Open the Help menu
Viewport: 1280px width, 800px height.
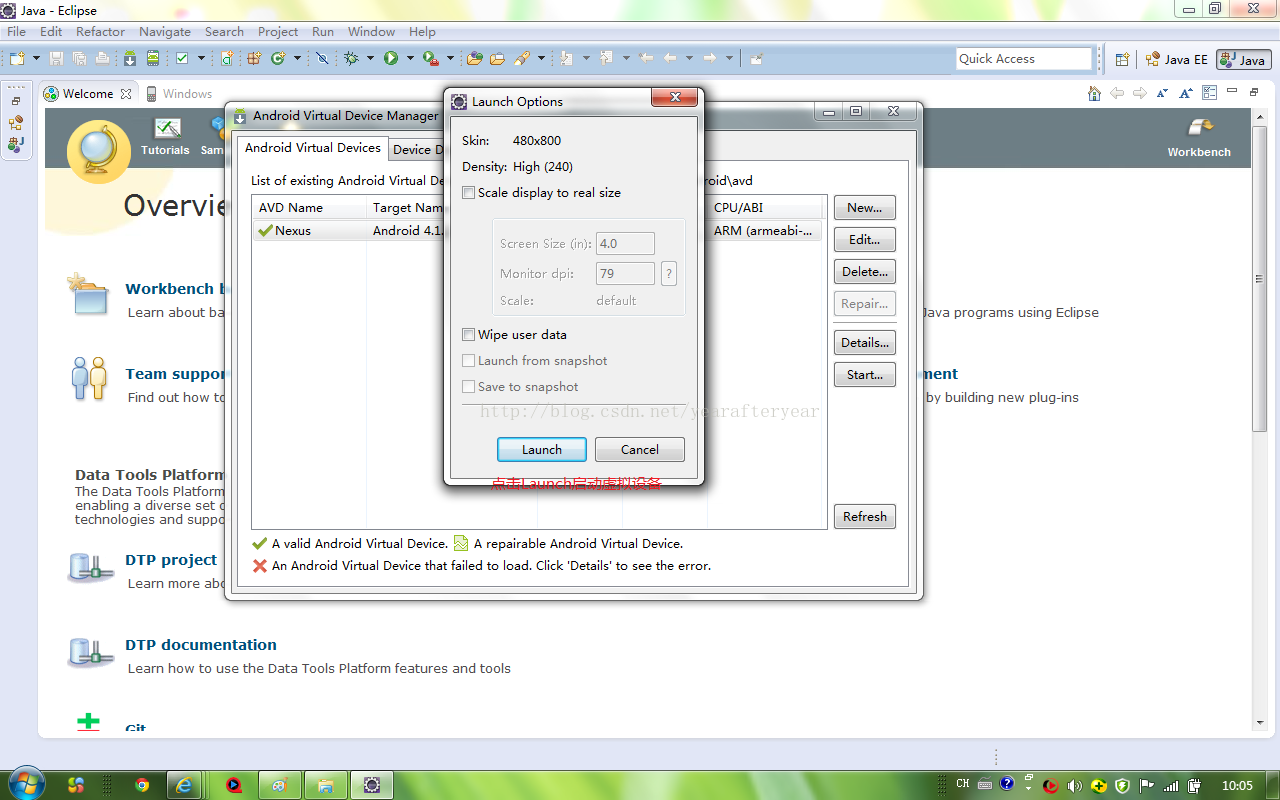point(422,32)
